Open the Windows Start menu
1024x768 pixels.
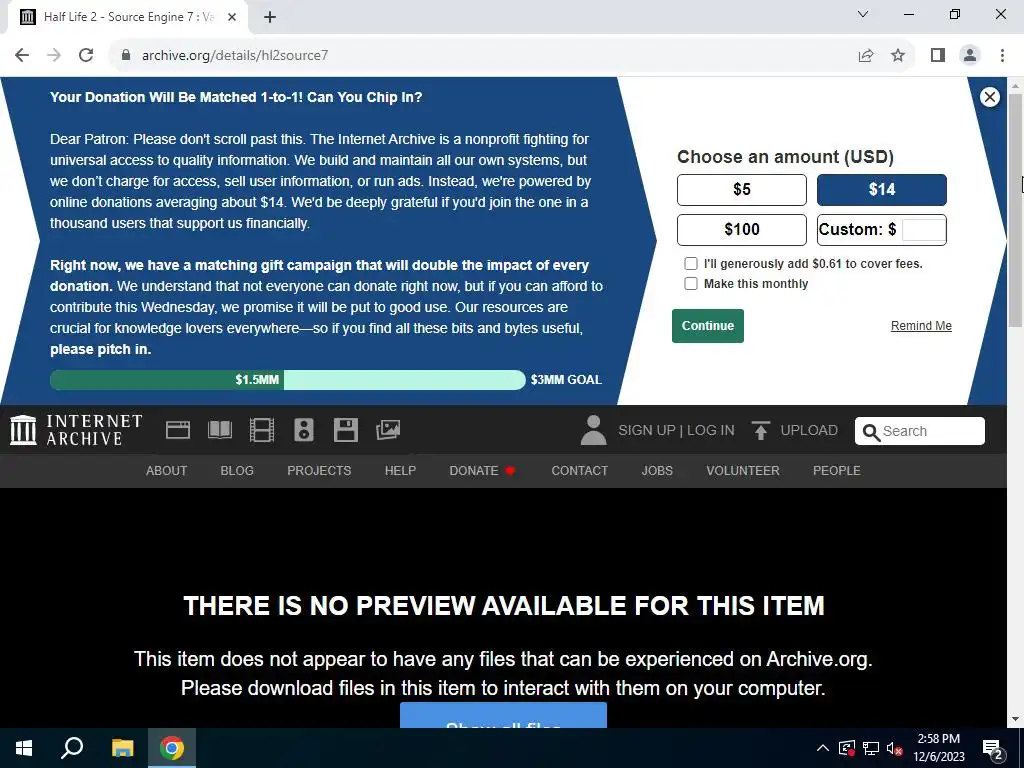[24, 748]
